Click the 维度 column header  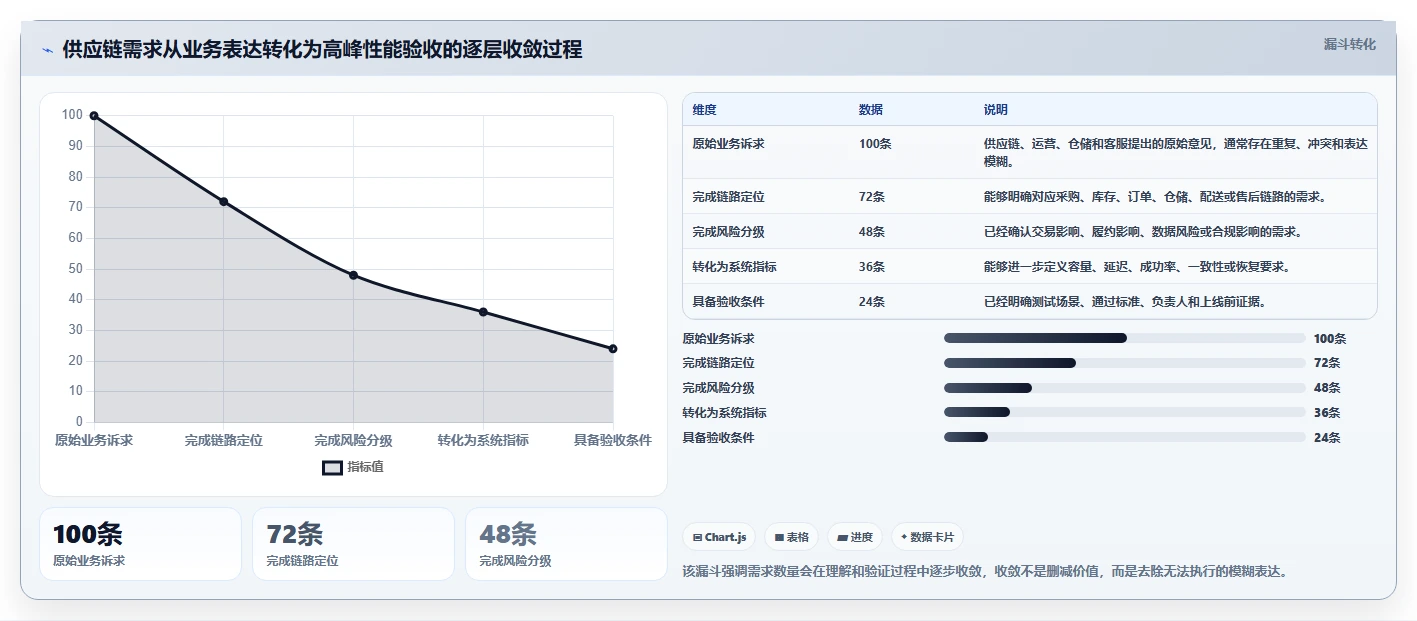click(704, 110)
